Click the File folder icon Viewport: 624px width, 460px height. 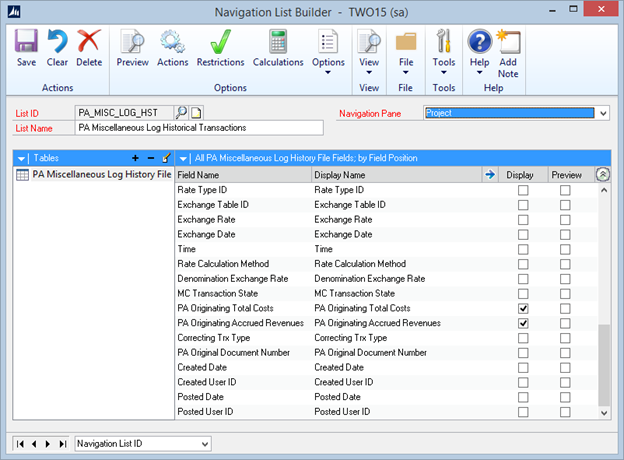(406, 42)
